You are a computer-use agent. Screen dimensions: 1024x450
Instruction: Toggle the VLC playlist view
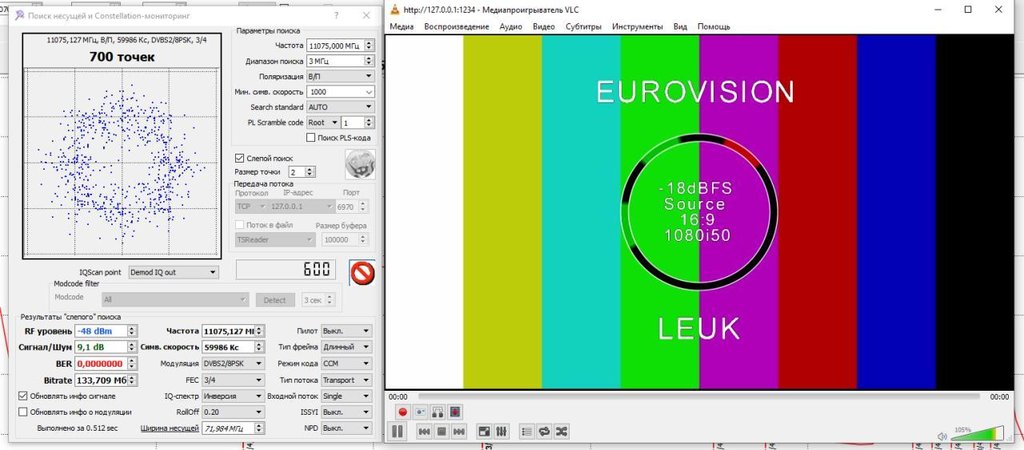[x=526, y=431]
